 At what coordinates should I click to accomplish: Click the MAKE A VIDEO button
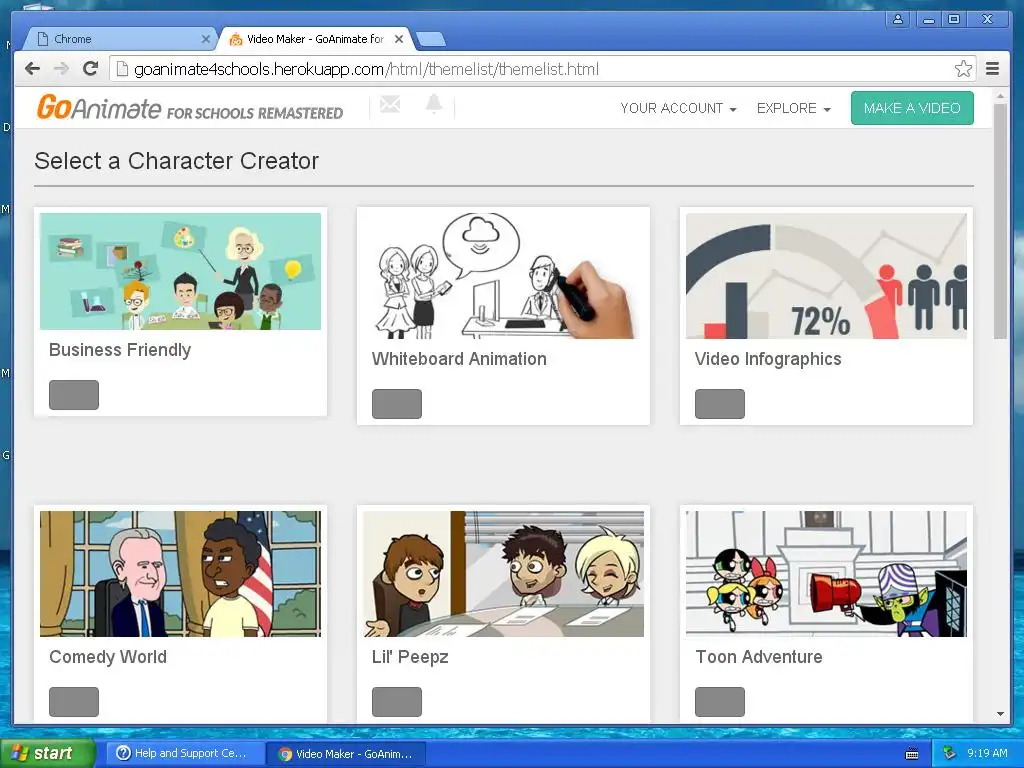click(912, 108)
